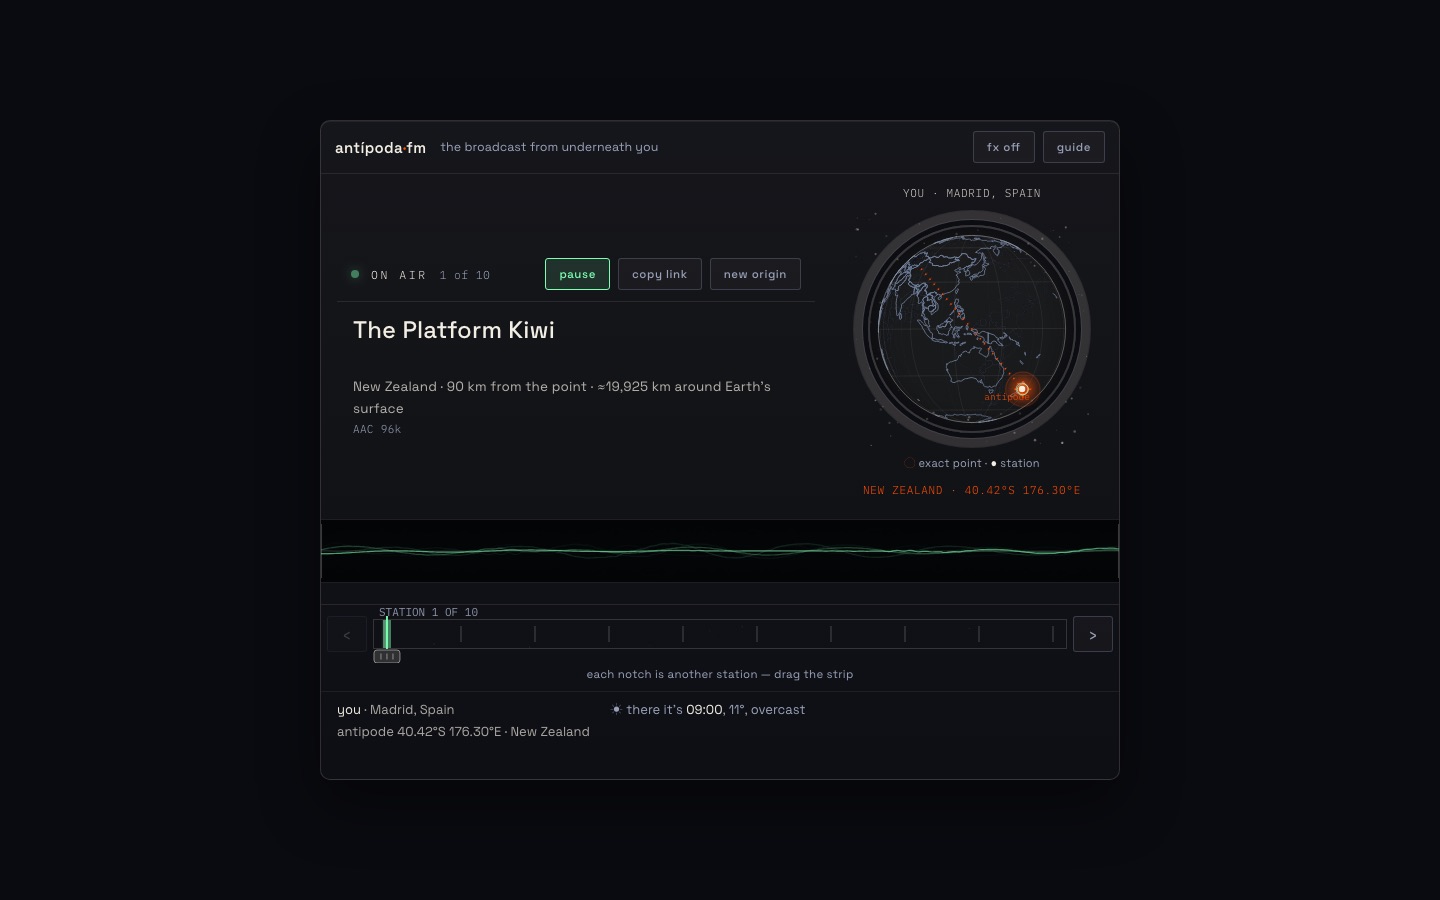Click the 'STATION 1 OF 10' label

click(x=428, y=612)
